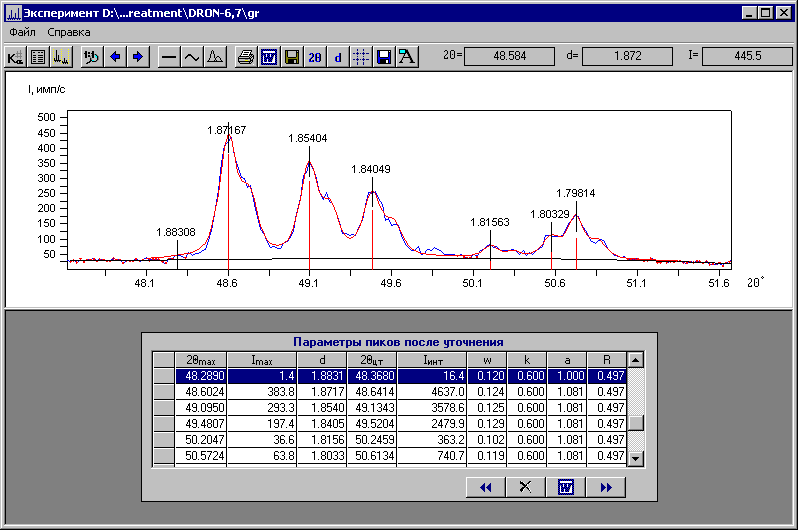Image resolution: width=798 pixels, height=530 pixels.
Task: Open the font 'A' text tool
Action: (407, 57)
